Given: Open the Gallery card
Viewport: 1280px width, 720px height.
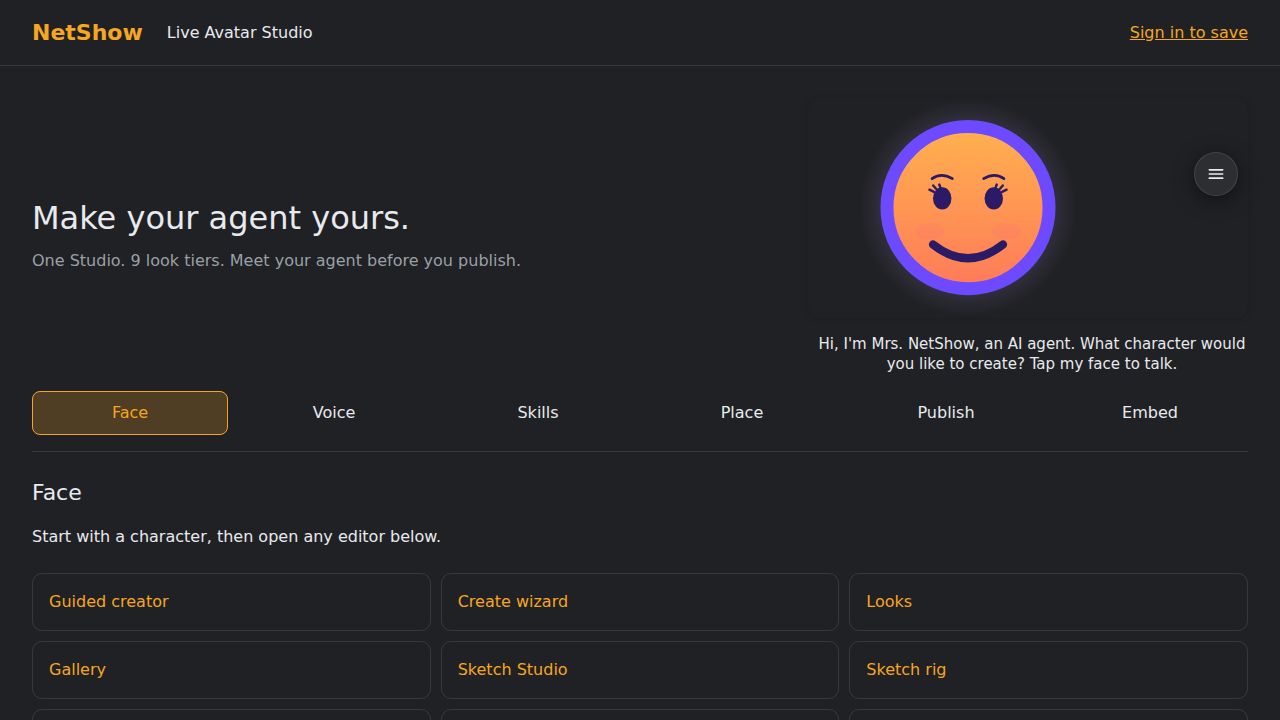Looking at the screenshot, I should (231, 670).
